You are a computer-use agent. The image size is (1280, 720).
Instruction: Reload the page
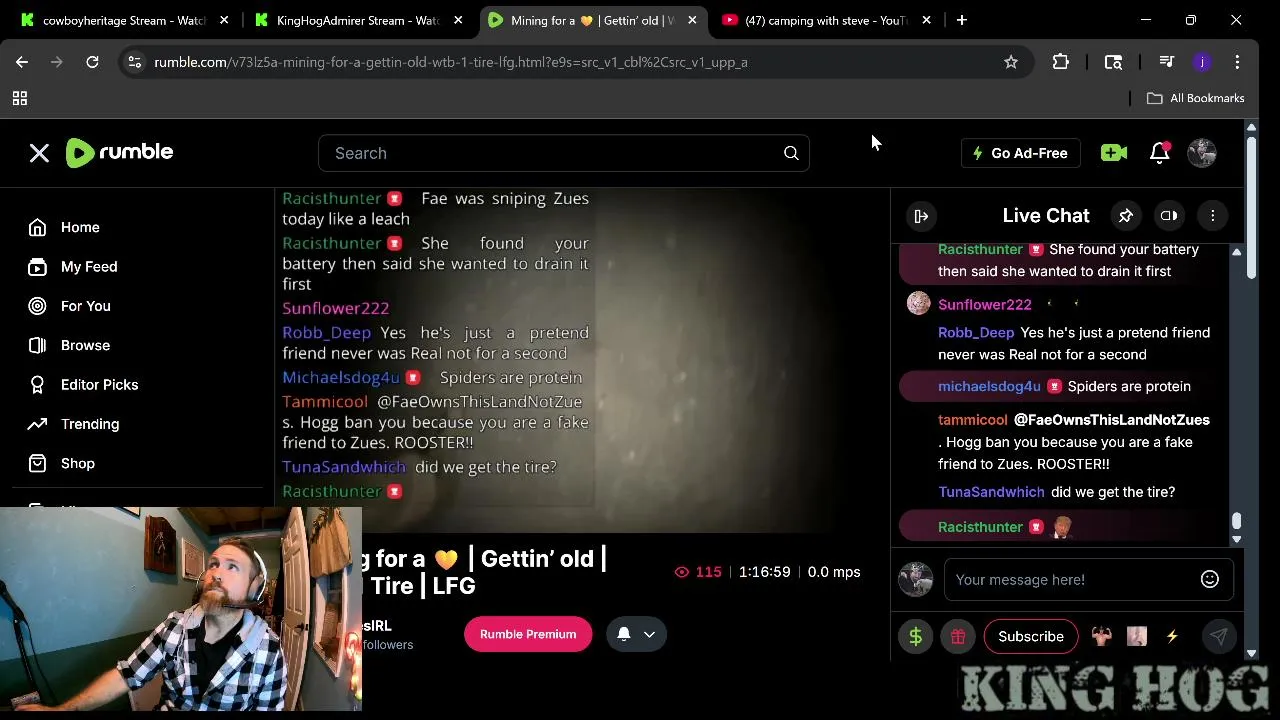pyautogui.click(x=92, y=62)
